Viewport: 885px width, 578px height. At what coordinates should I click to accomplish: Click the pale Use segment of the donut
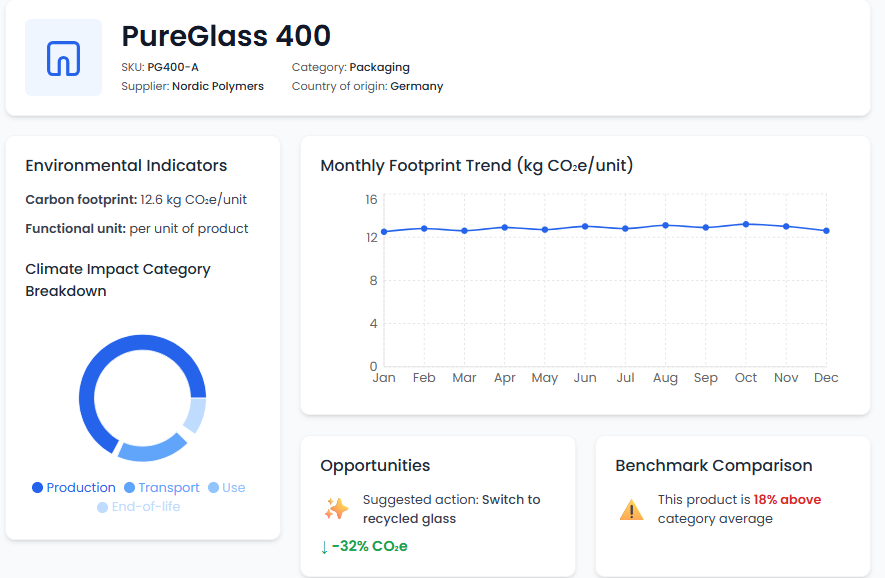196,415
